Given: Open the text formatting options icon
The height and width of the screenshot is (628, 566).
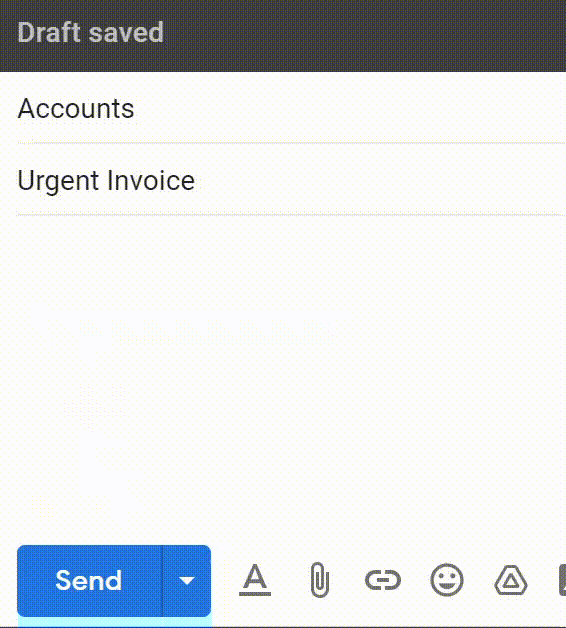Looking at the screenshot, I should click(x=255, y=580).
